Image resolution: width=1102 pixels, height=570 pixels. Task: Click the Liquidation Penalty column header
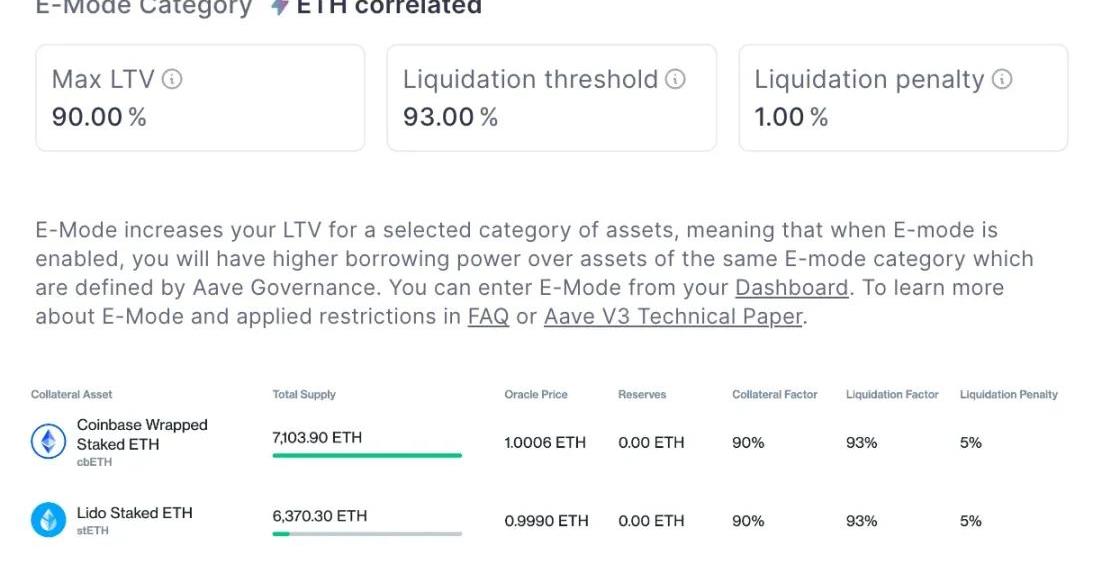pyautogui.click(x=1009, y=394)
